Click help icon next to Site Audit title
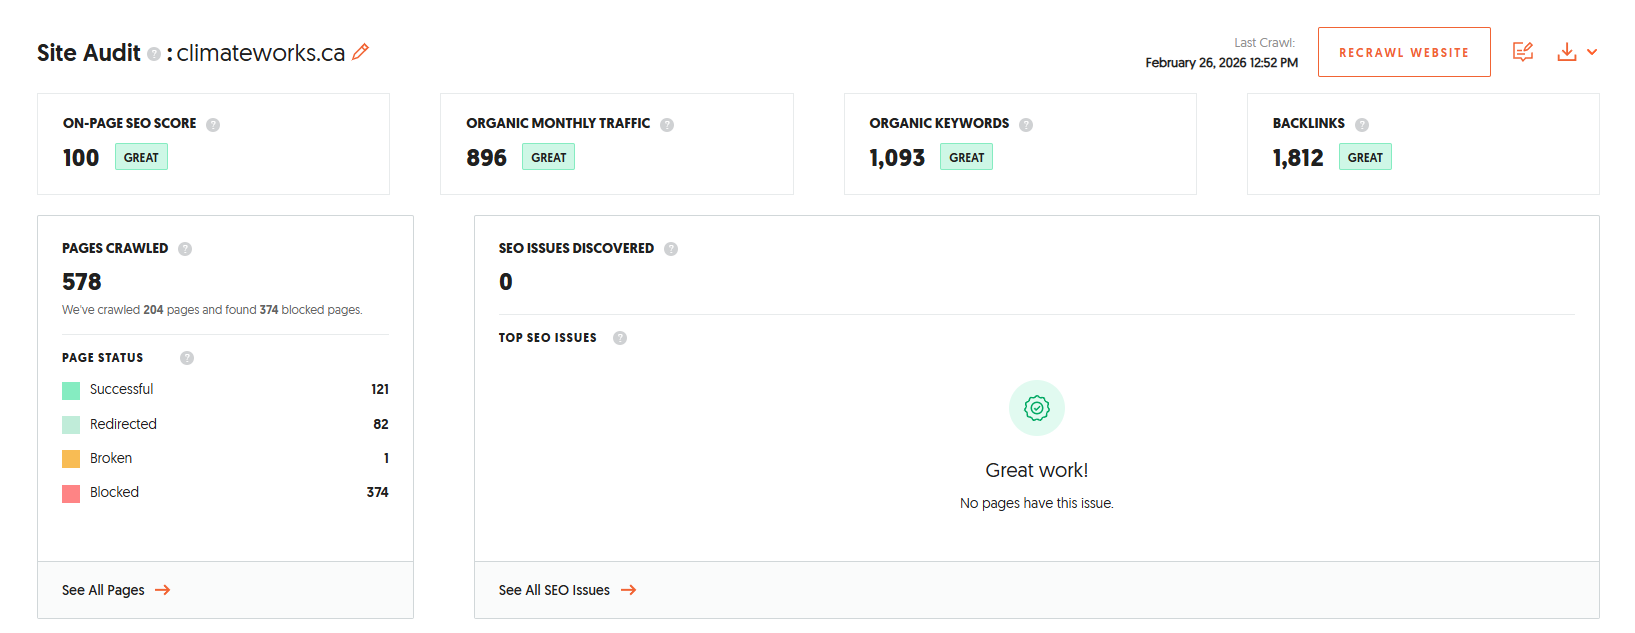This screenshot has width=1635, height=633. tap(154, 54)
